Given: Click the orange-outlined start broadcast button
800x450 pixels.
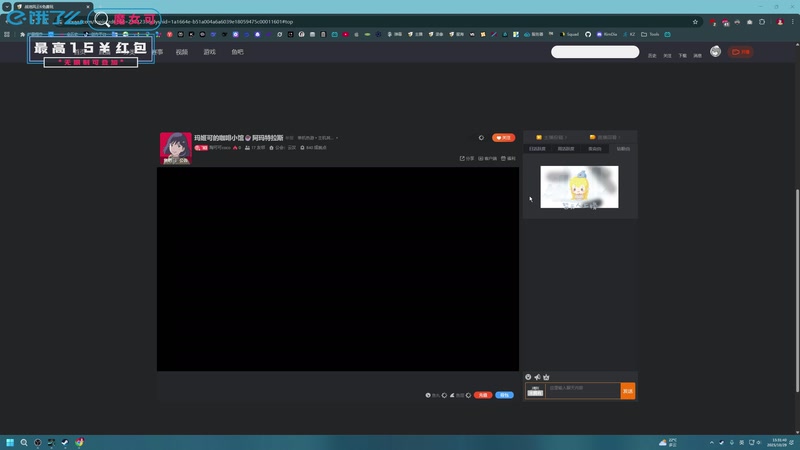Looking at the screenshot, I should pos(741,52).
